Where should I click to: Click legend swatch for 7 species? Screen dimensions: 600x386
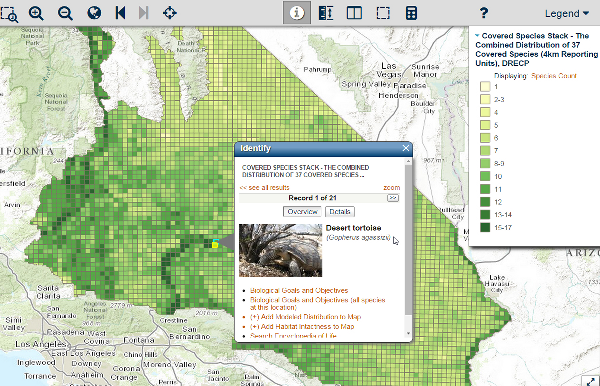click(485, 151)
